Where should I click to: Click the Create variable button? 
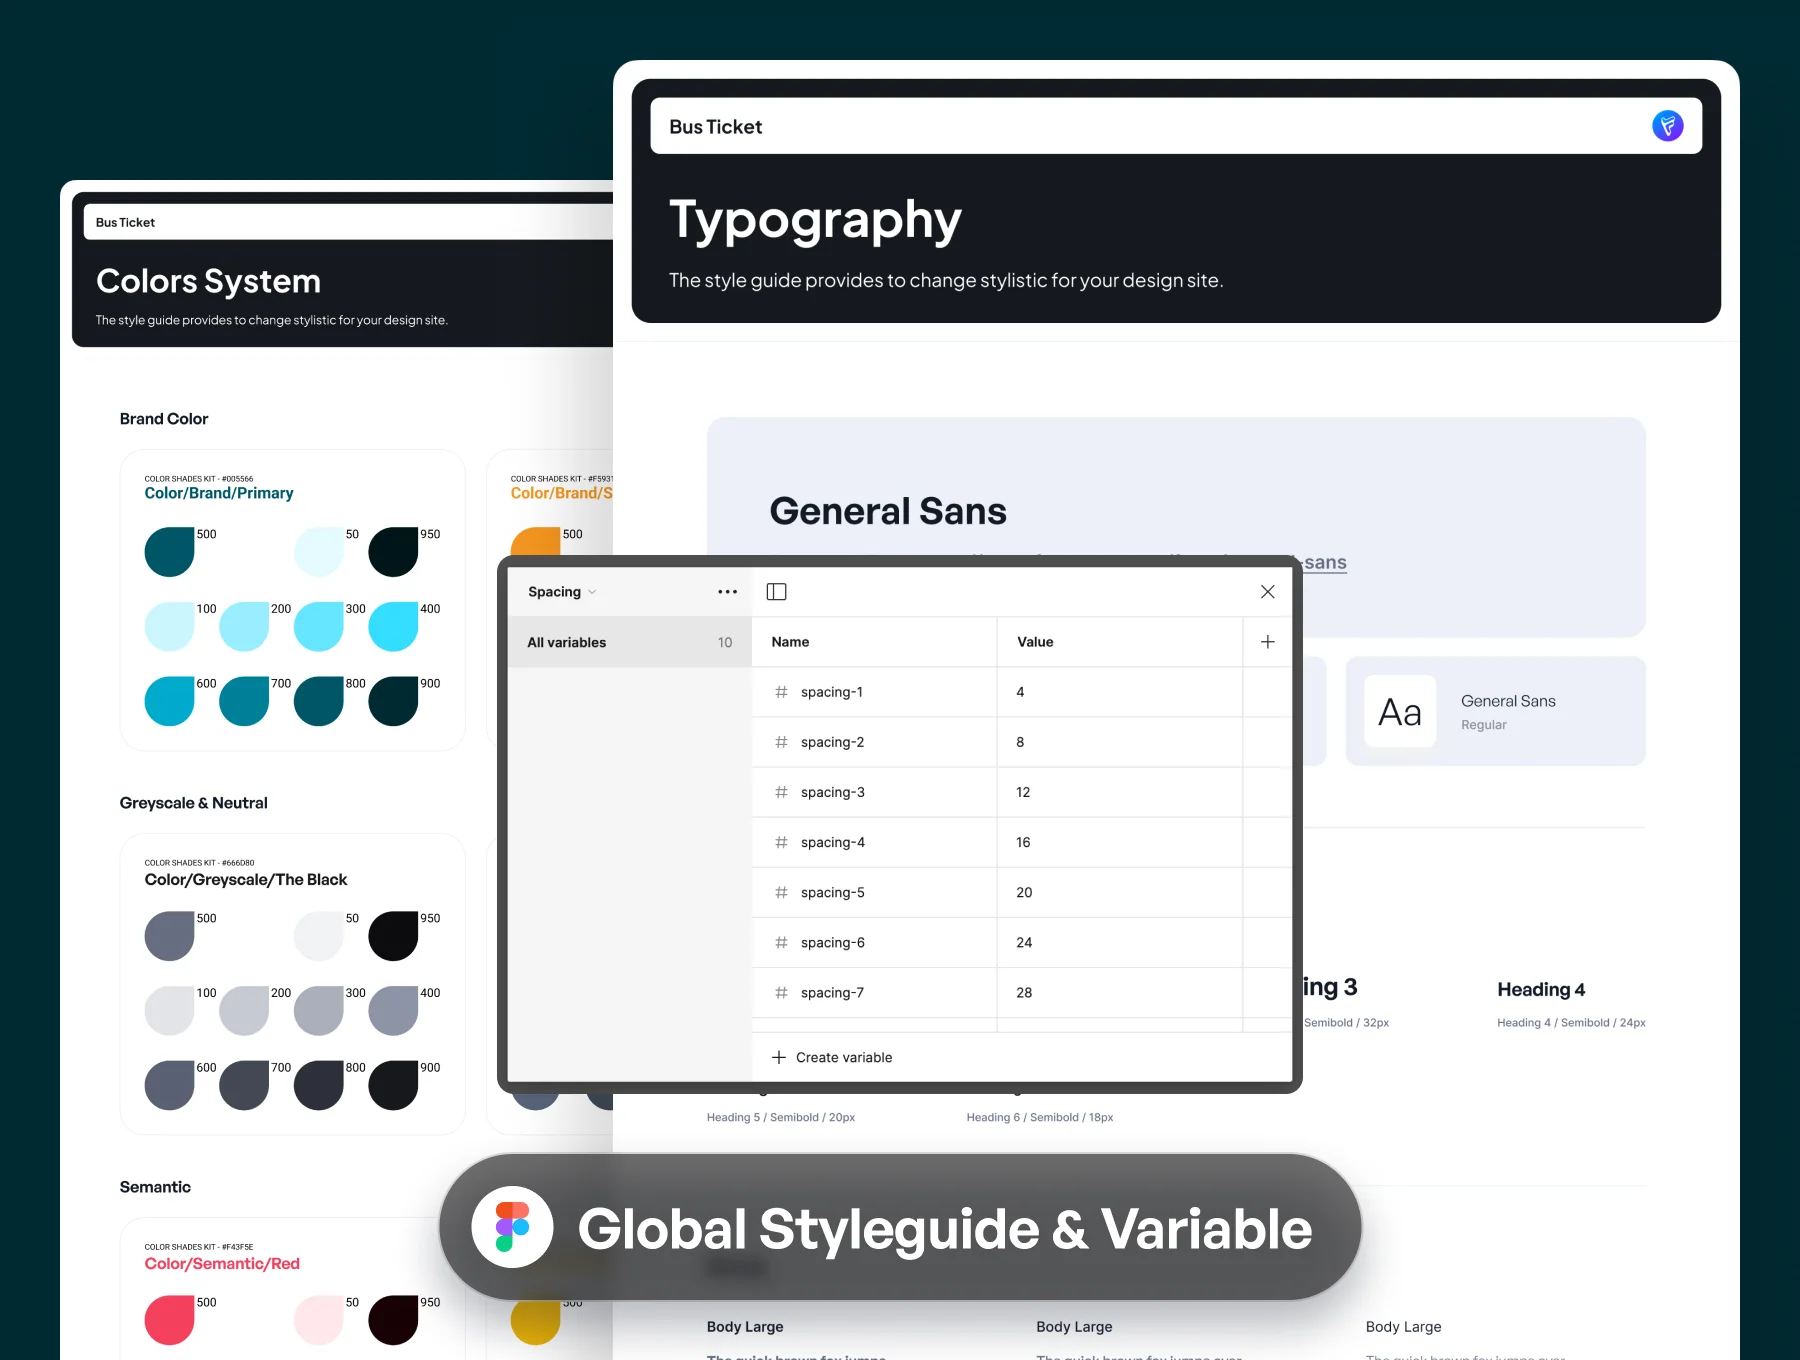coord(832,1057)
